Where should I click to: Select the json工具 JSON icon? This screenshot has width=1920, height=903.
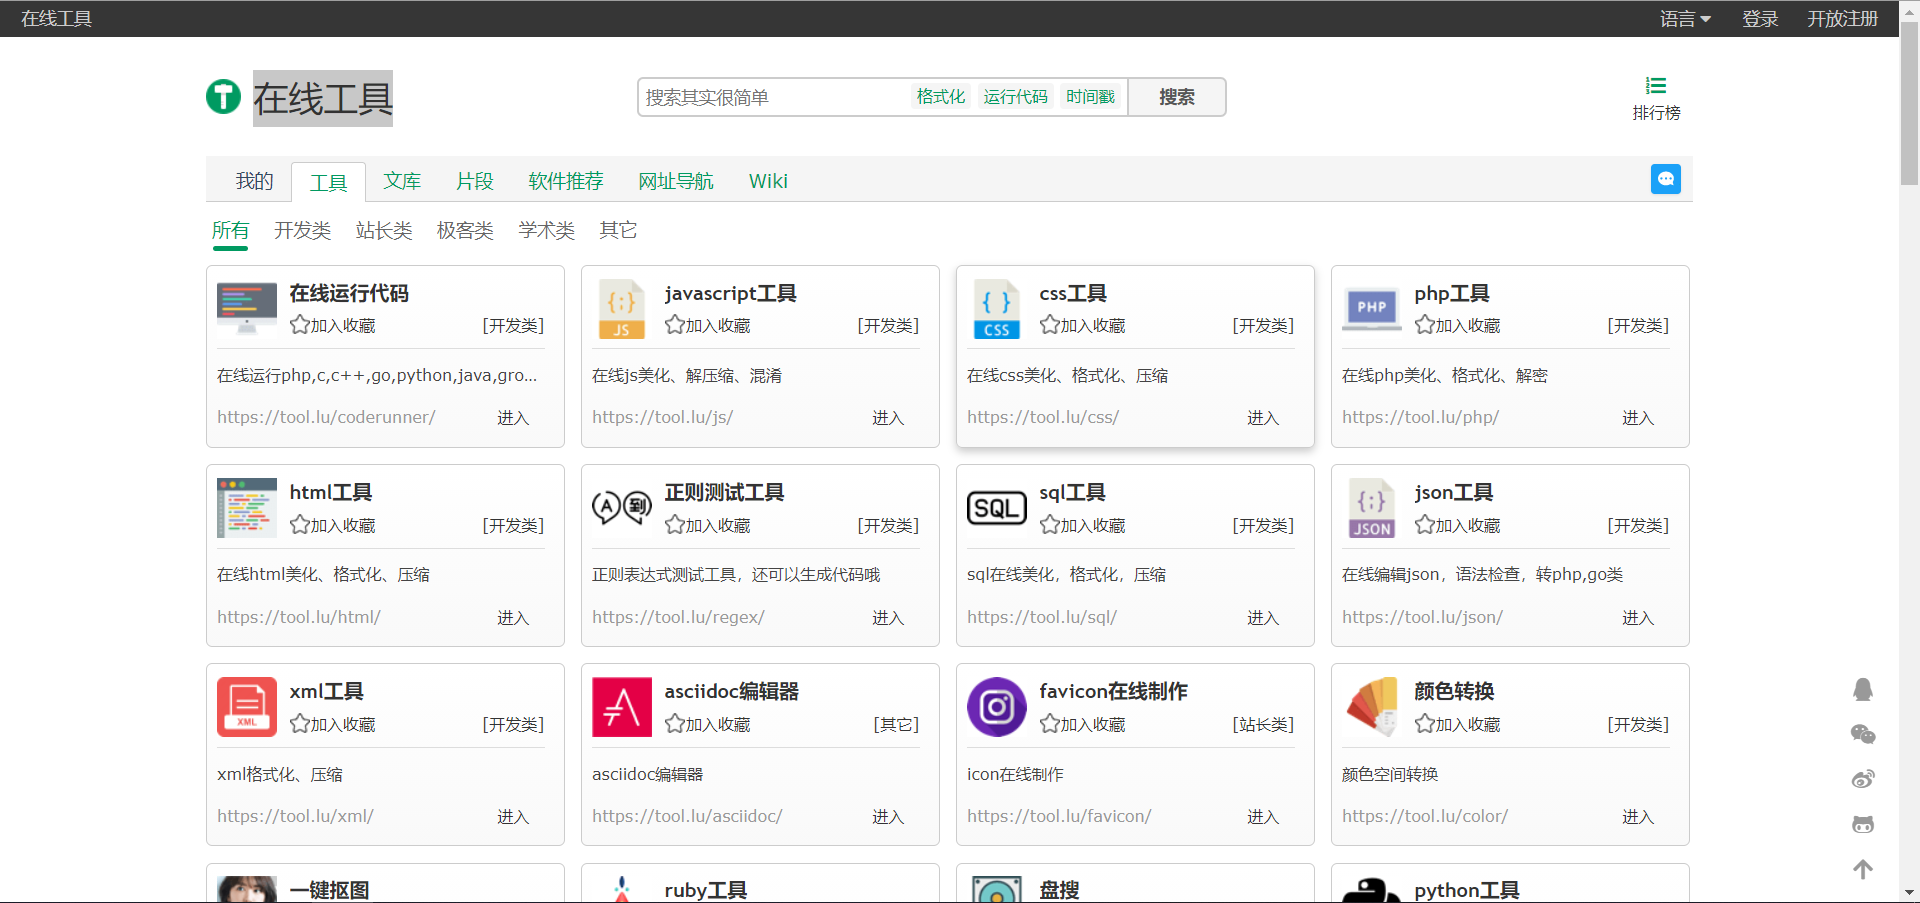tap(1371, 508)
